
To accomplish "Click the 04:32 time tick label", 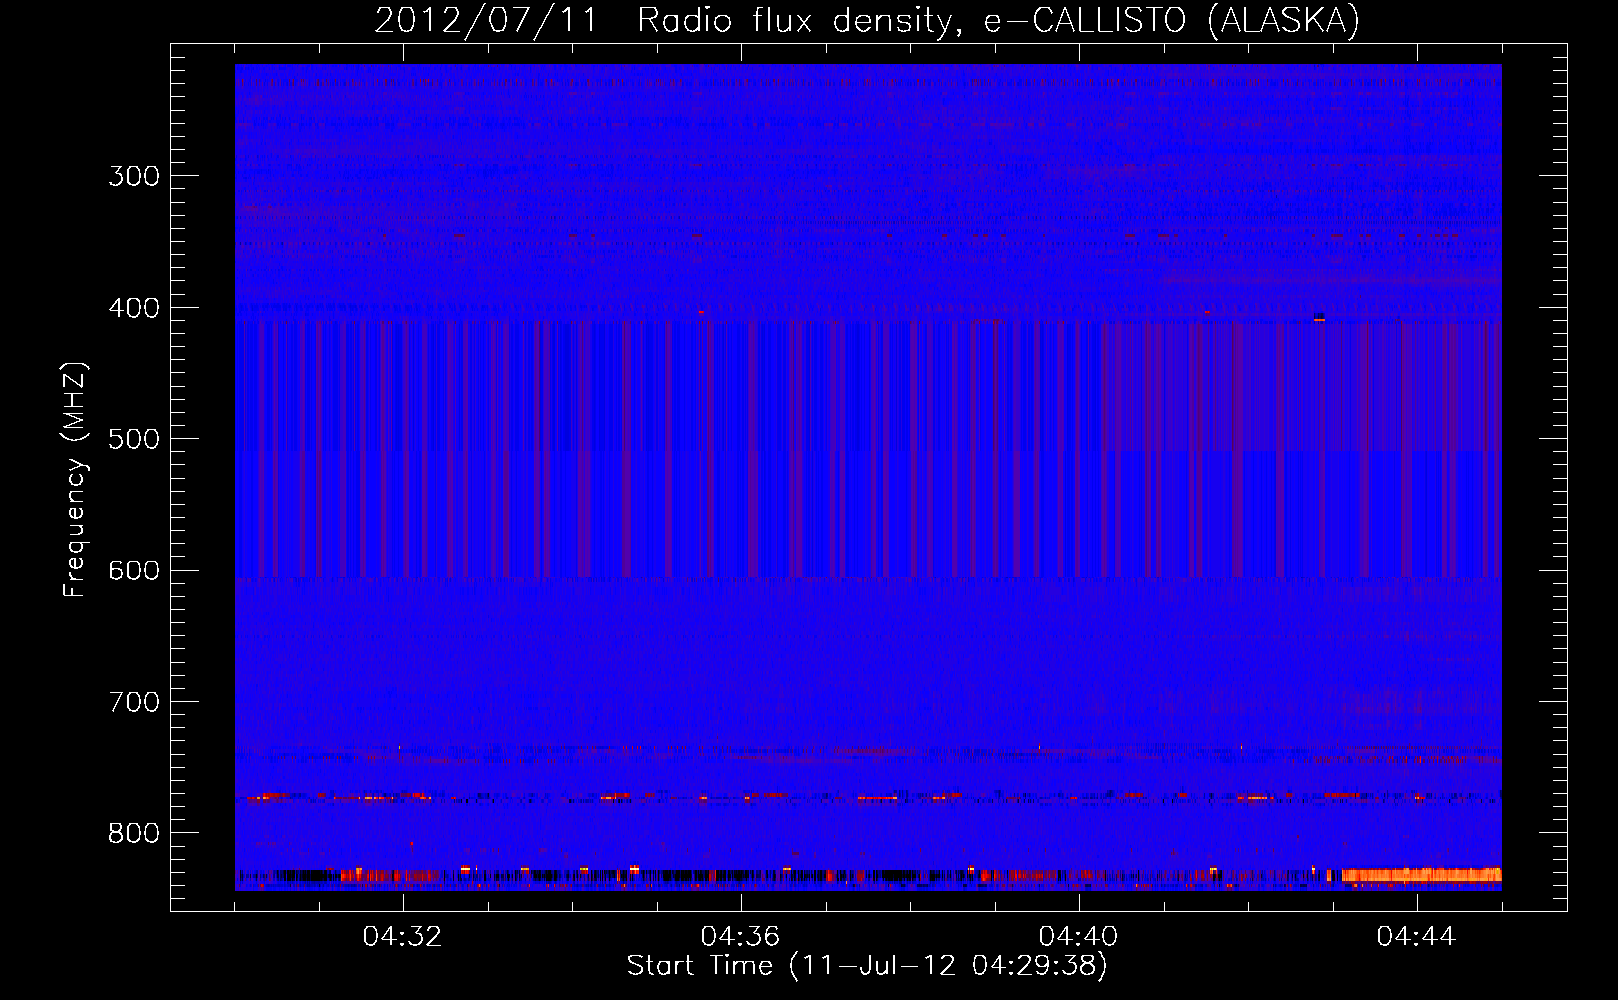I will pyautogui.click(x=402, y=936).
